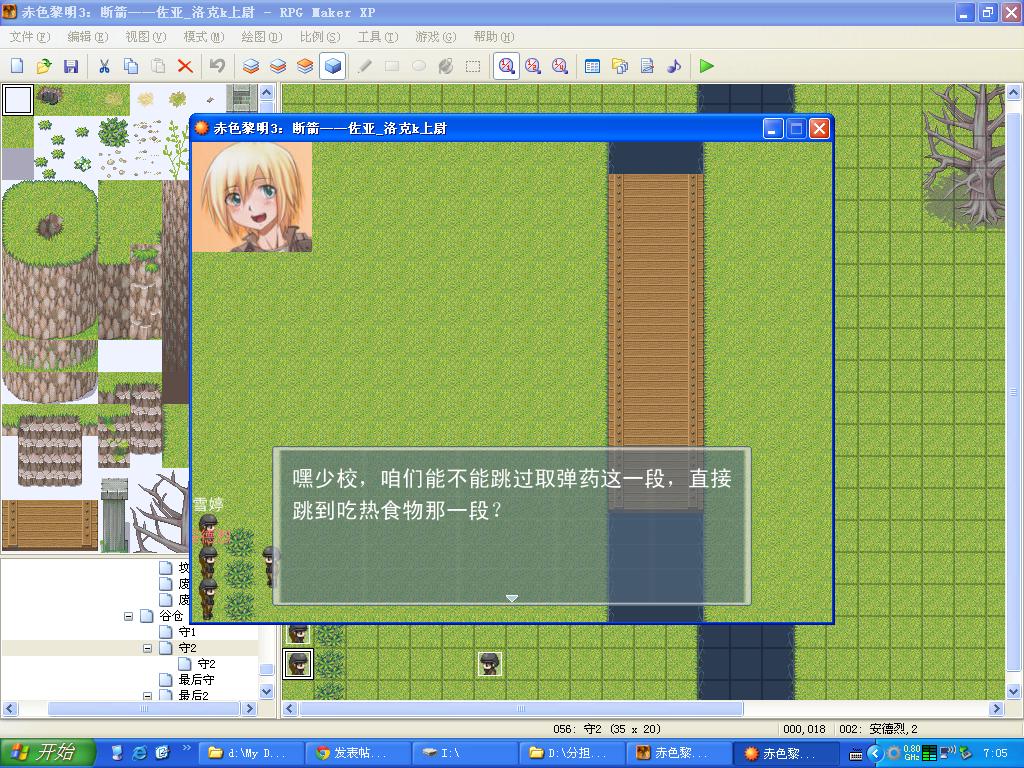Create a new project with the blank page icon

click(x=18, y=66)
